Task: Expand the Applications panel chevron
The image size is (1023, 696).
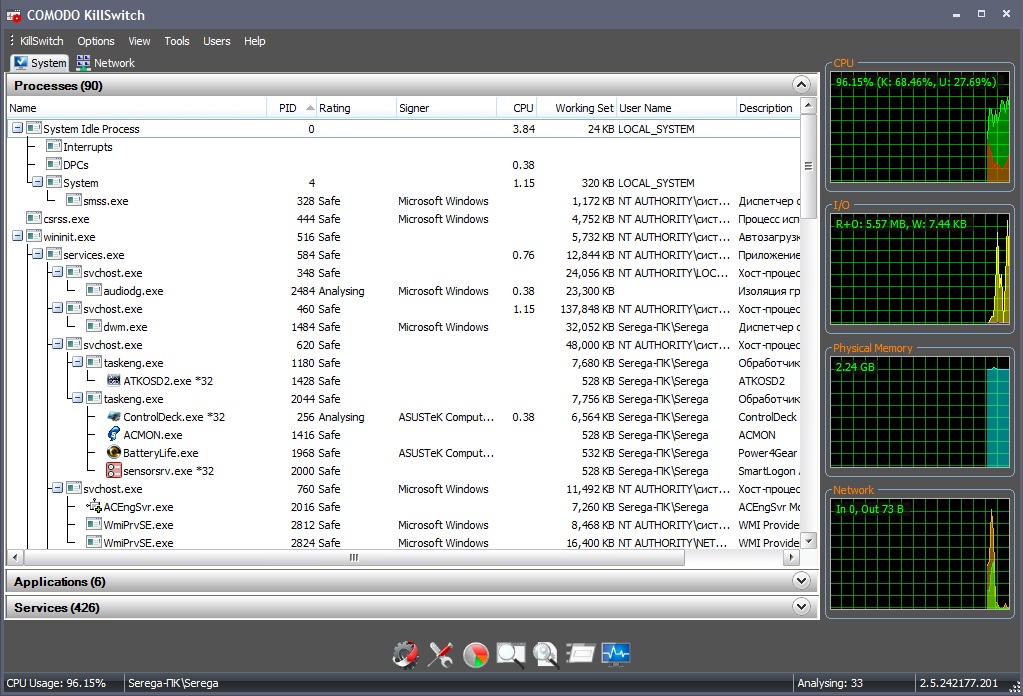Action: click(x=801, y=581)
